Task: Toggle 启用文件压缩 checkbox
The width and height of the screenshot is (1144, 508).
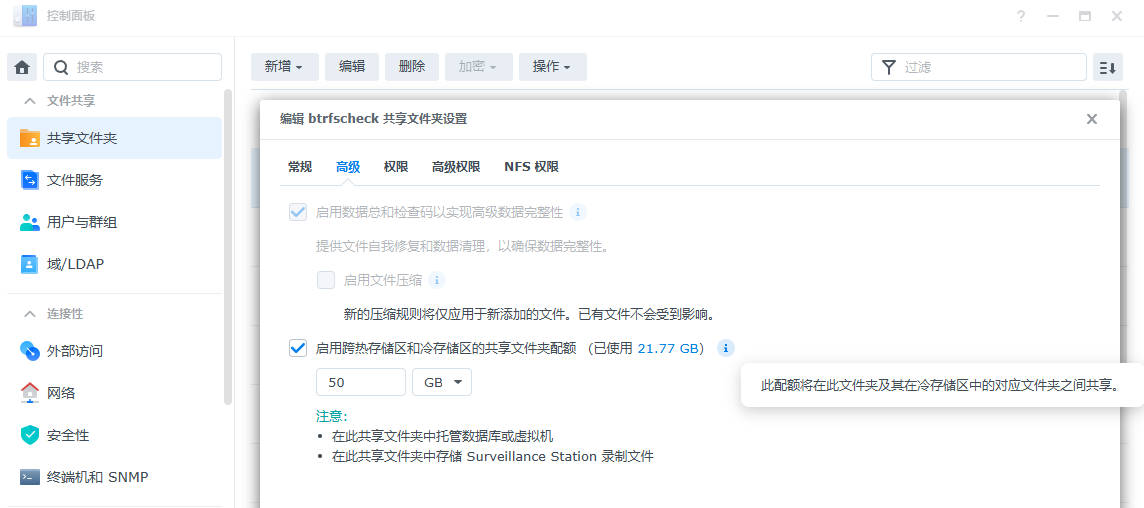Action: (x=326, y=280)
